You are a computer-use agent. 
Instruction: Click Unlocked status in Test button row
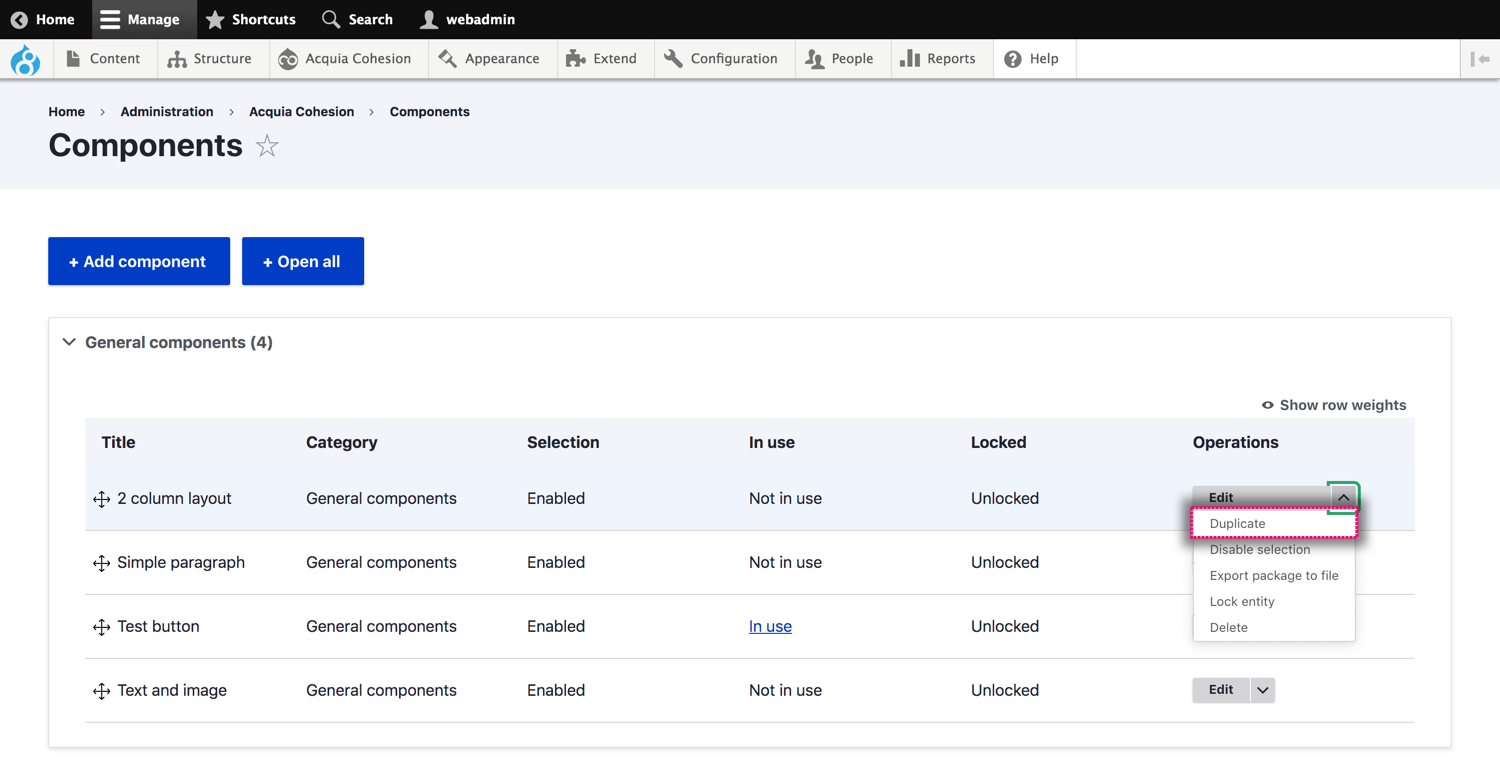[1005, 627]
